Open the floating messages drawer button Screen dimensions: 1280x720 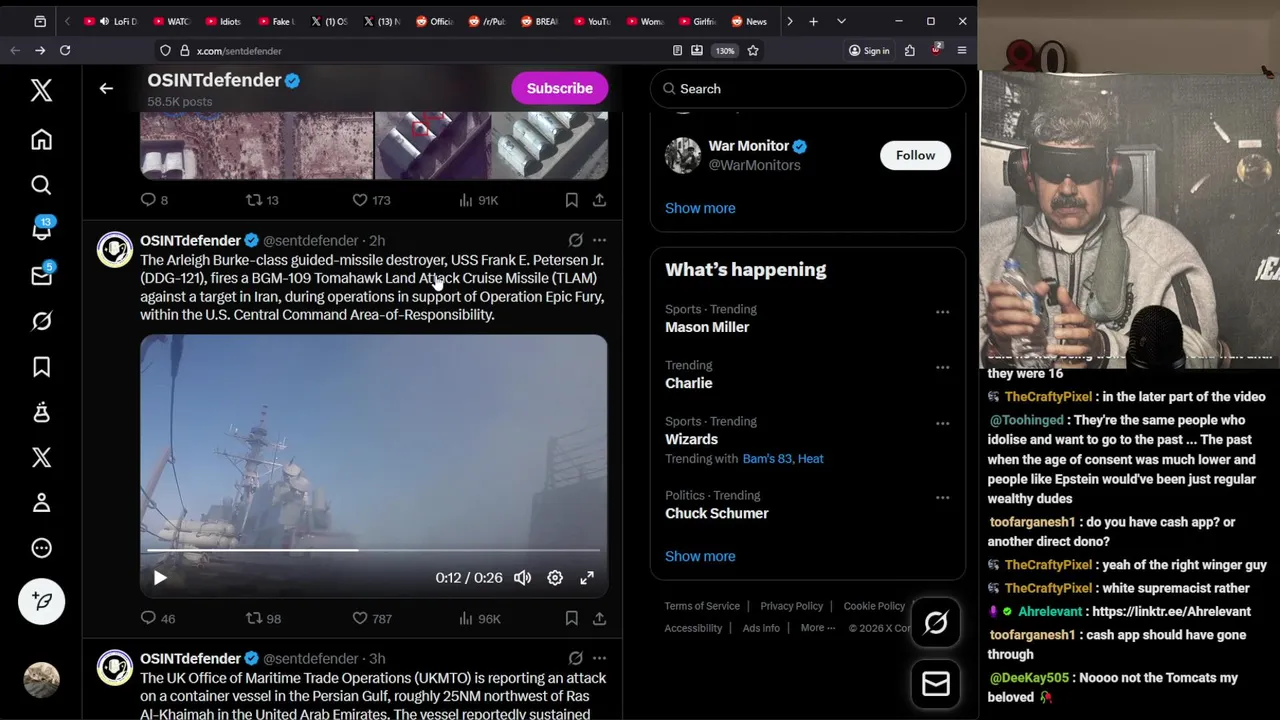(x=936, y=684)
